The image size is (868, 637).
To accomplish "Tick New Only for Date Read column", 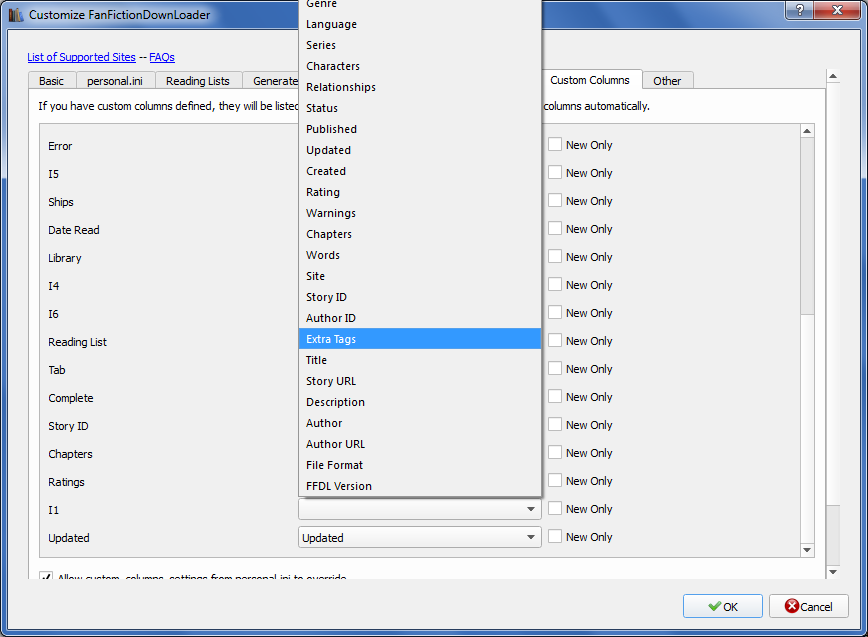I will point(555,229).
